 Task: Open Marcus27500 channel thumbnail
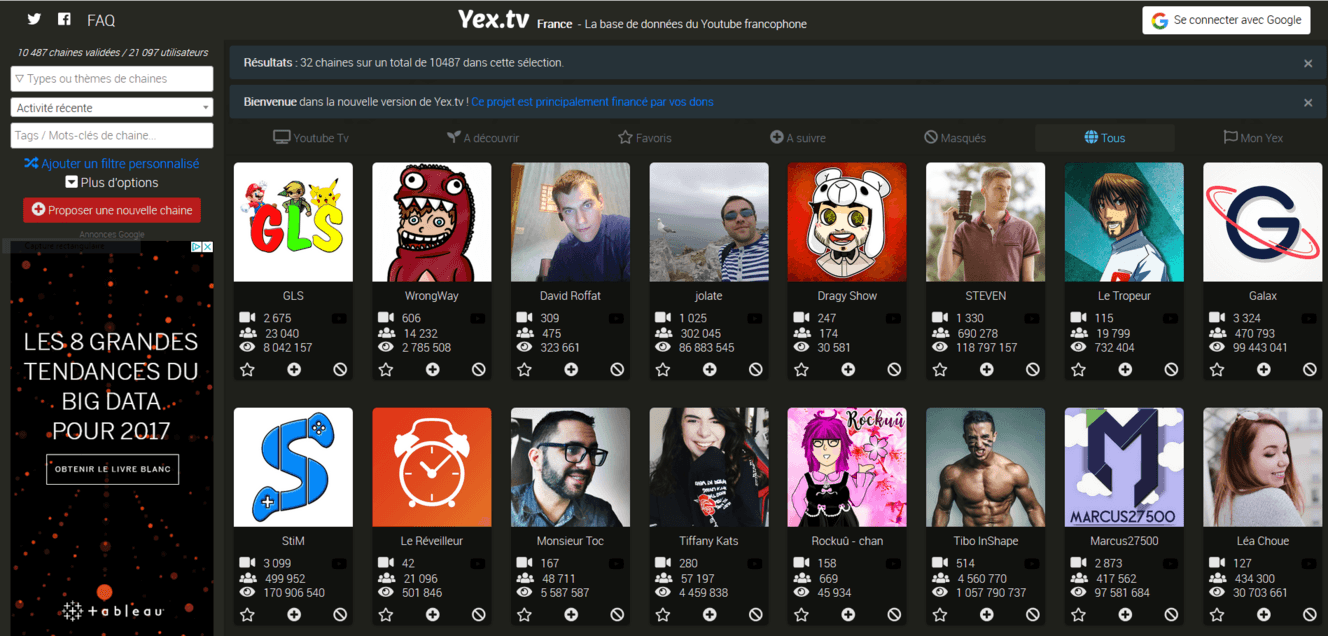click(x=1124, y=467)
